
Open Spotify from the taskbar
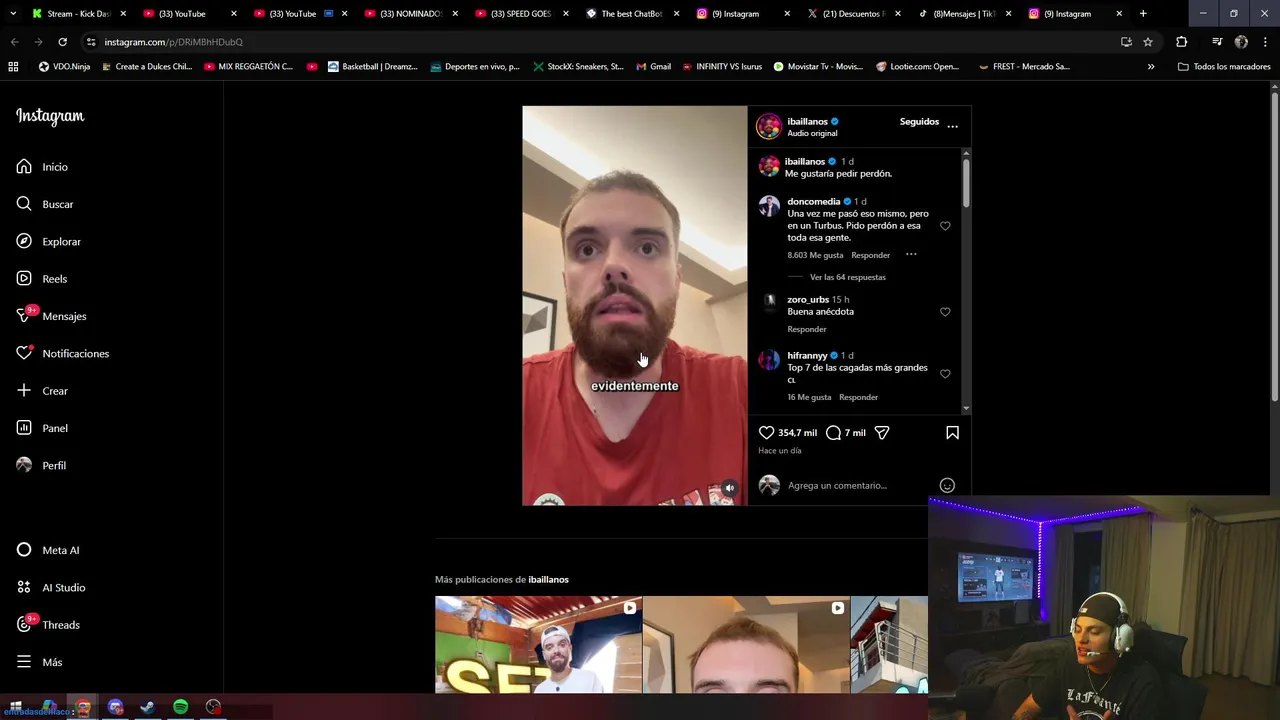(x=180, y=707)
